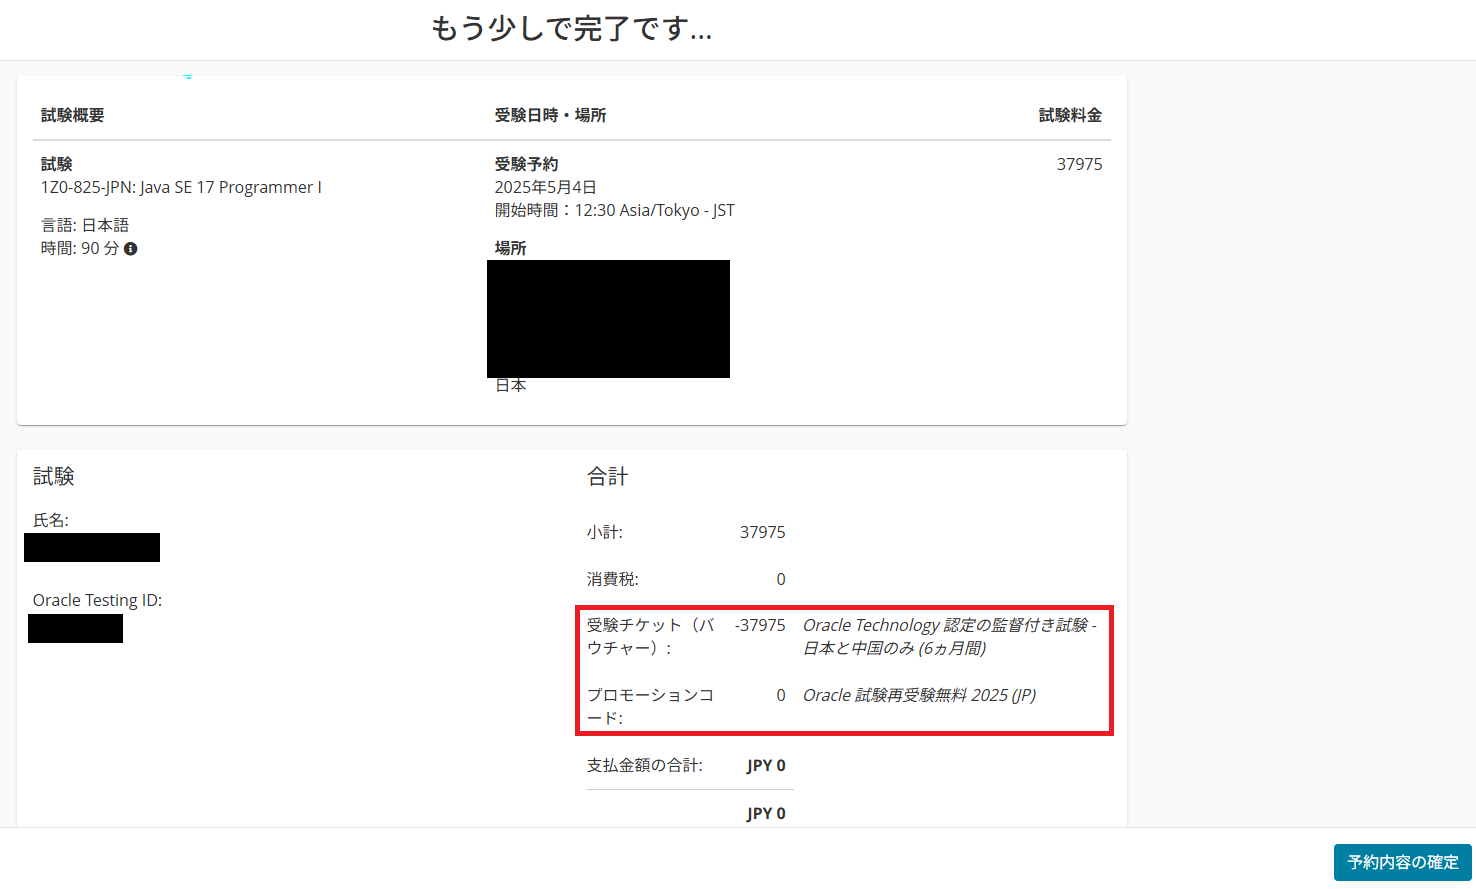The width and height of the screenshot is (1476, 889).
Task: Click the exam fee 37975 in the top card
Action: coord(1079,164)
